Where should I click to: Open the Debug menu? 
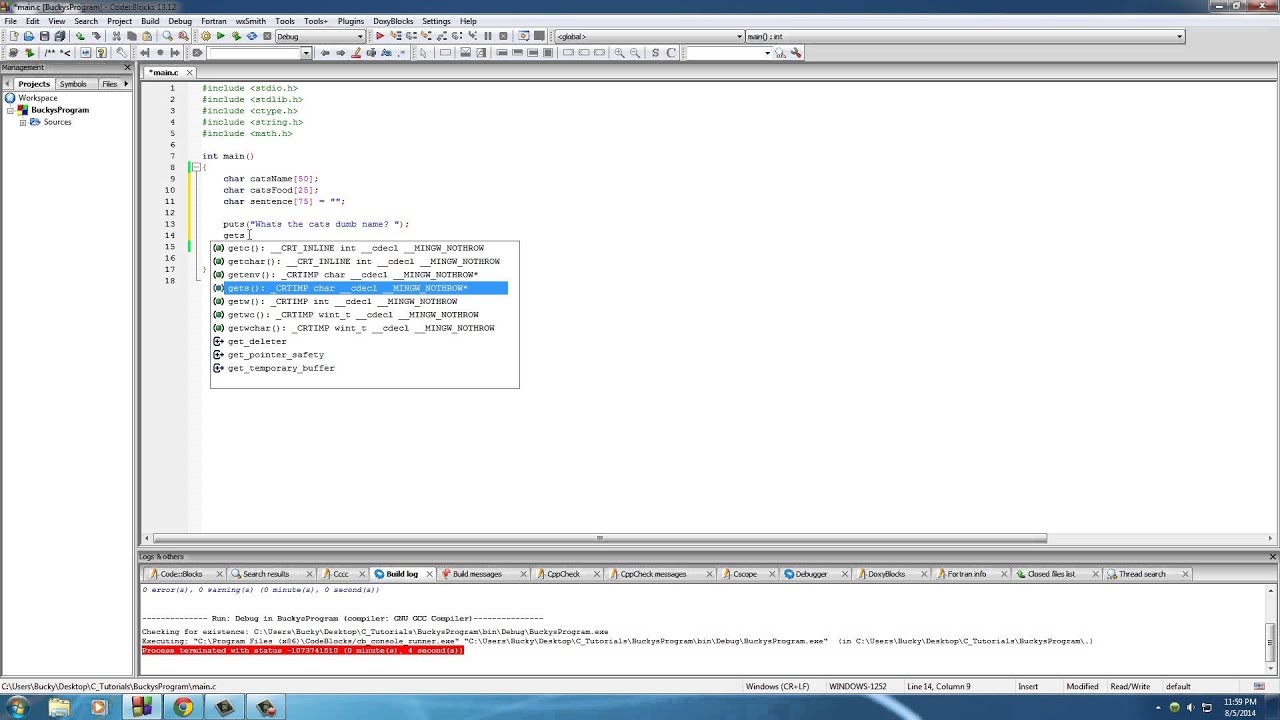(x=180, y=21)
